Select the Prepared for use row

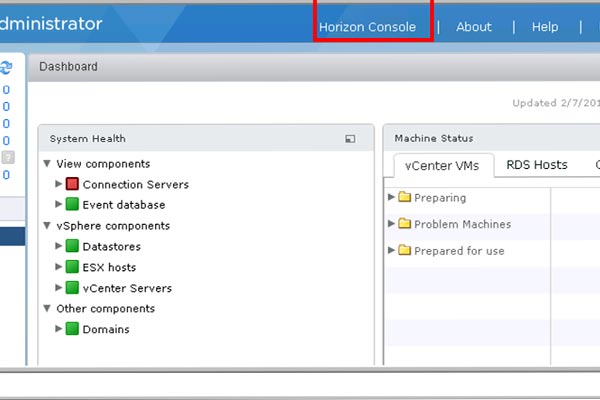click(468, 251)
